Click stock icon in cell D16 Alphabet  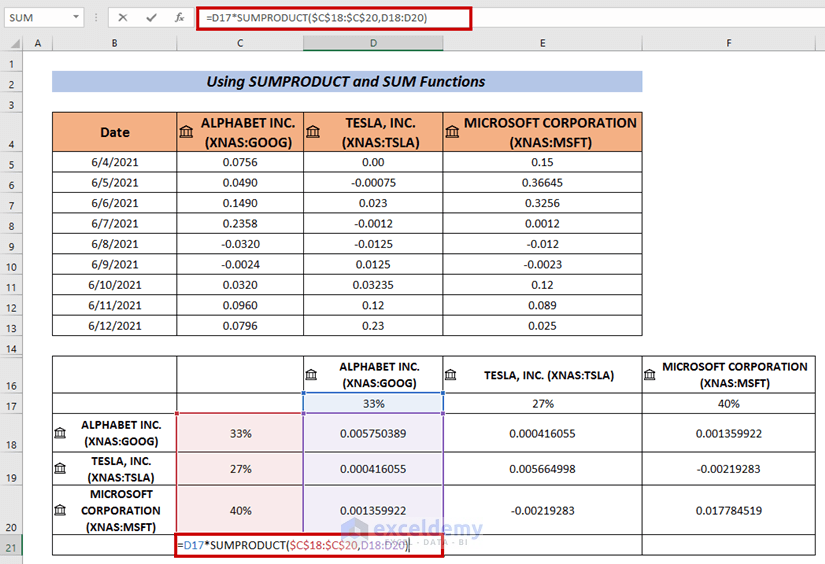point(311,375)
